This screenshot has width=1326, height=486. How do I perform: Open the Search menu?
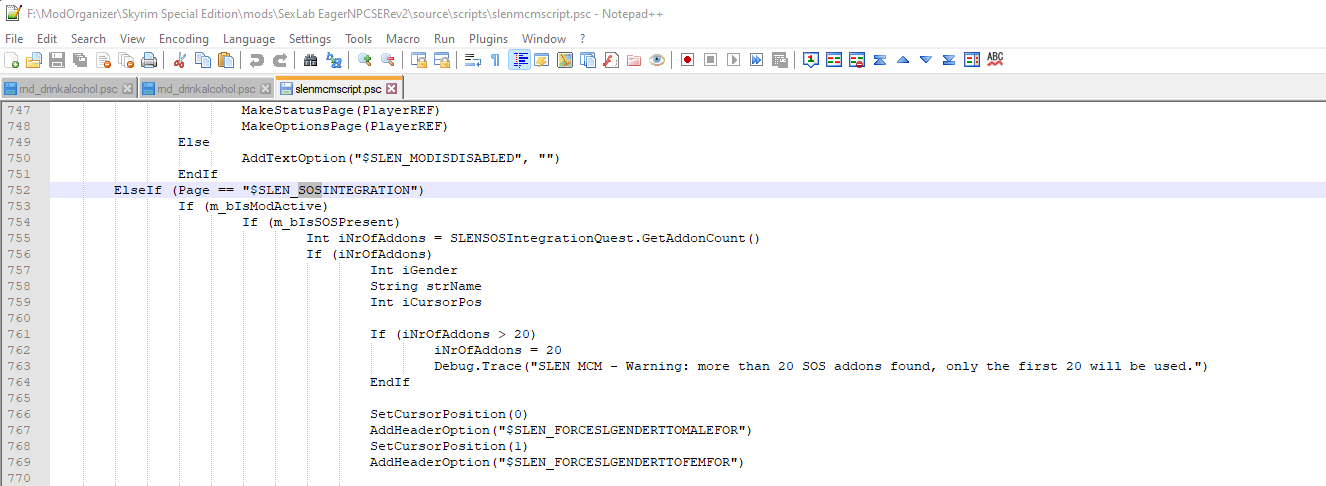88,38
